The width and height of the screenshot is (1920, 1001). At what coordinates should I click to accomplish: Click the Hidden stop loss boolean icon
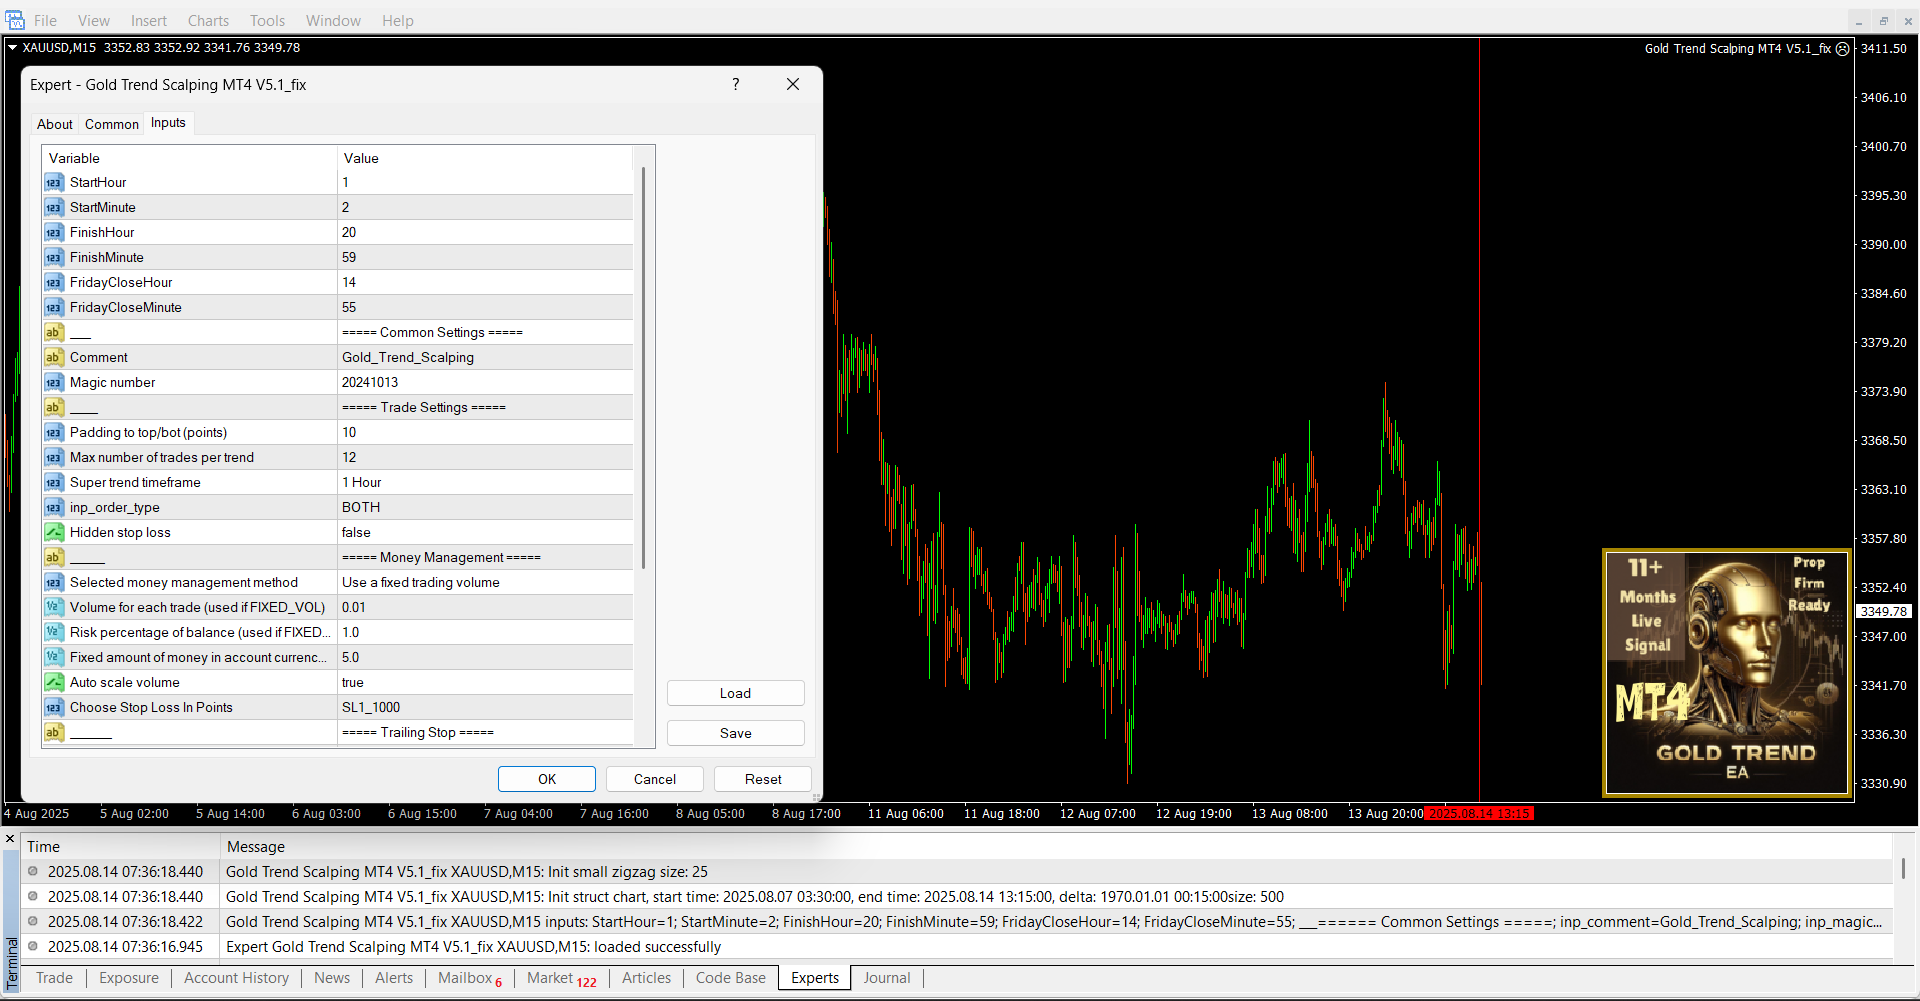(54, 533)
